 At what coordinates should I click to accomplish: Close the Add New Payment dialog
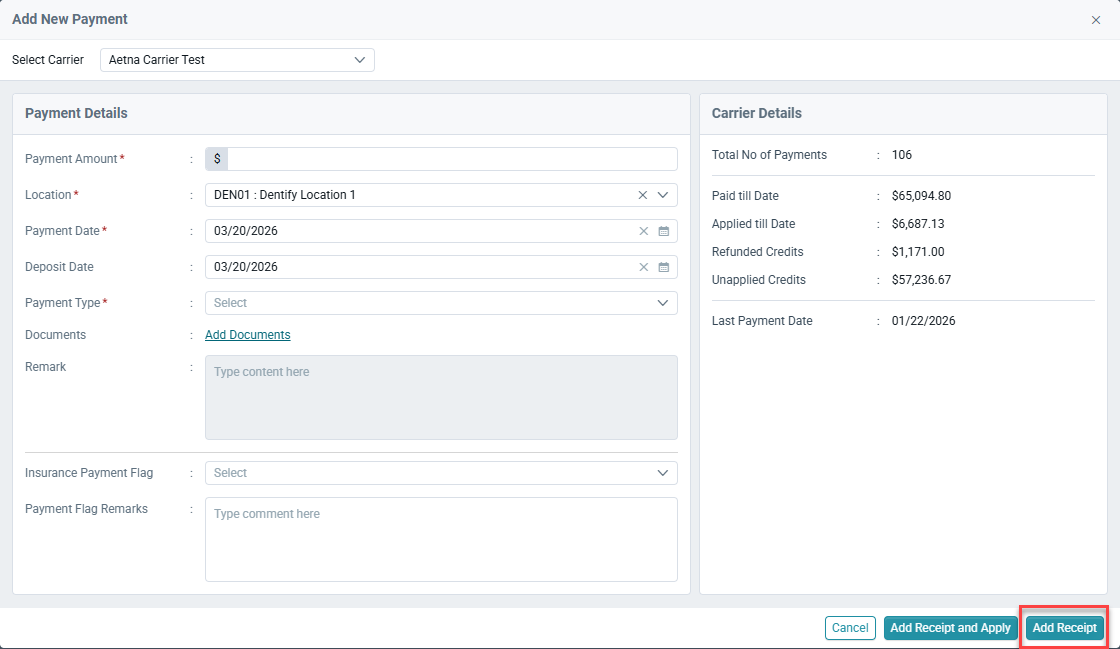(1096, 20)
